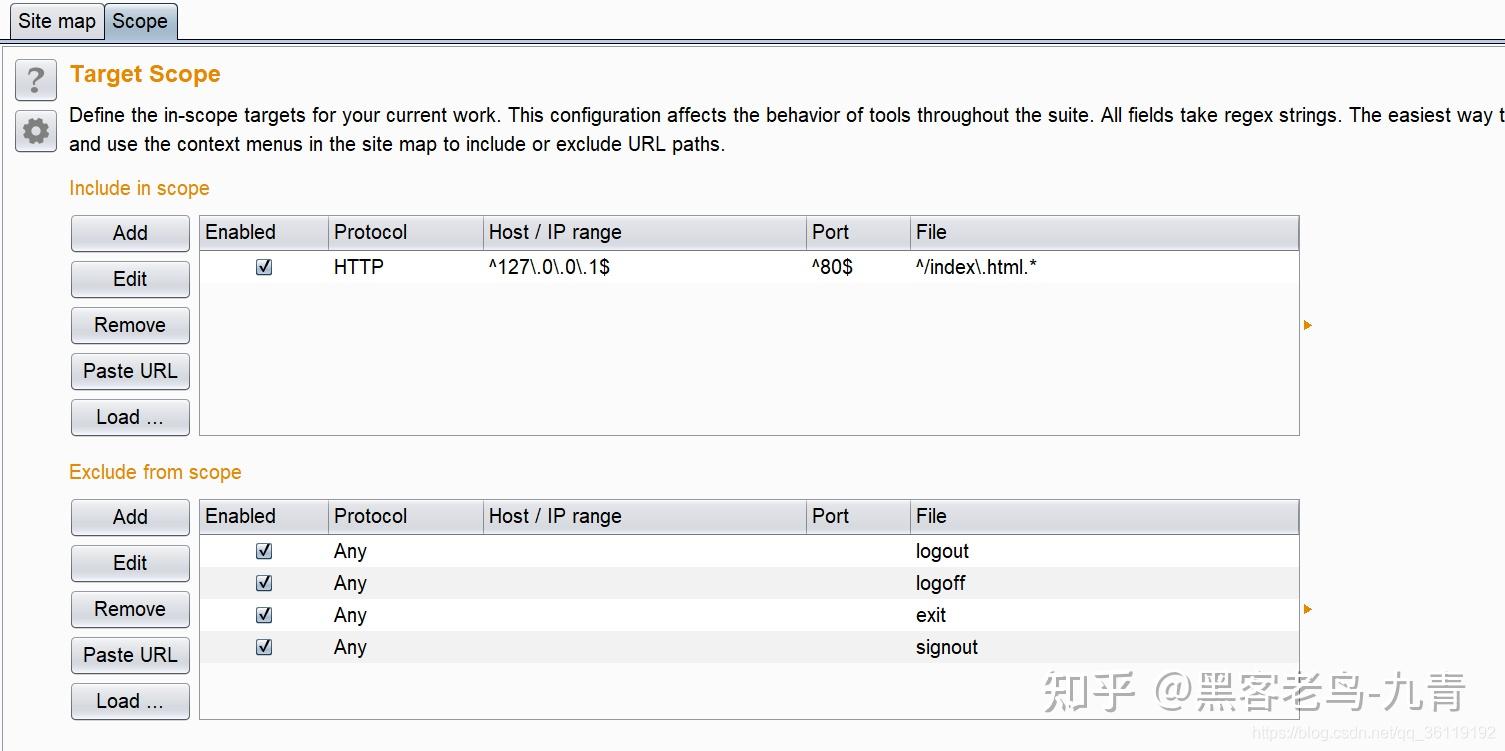Select the port cell ^80$

(858, 267)
